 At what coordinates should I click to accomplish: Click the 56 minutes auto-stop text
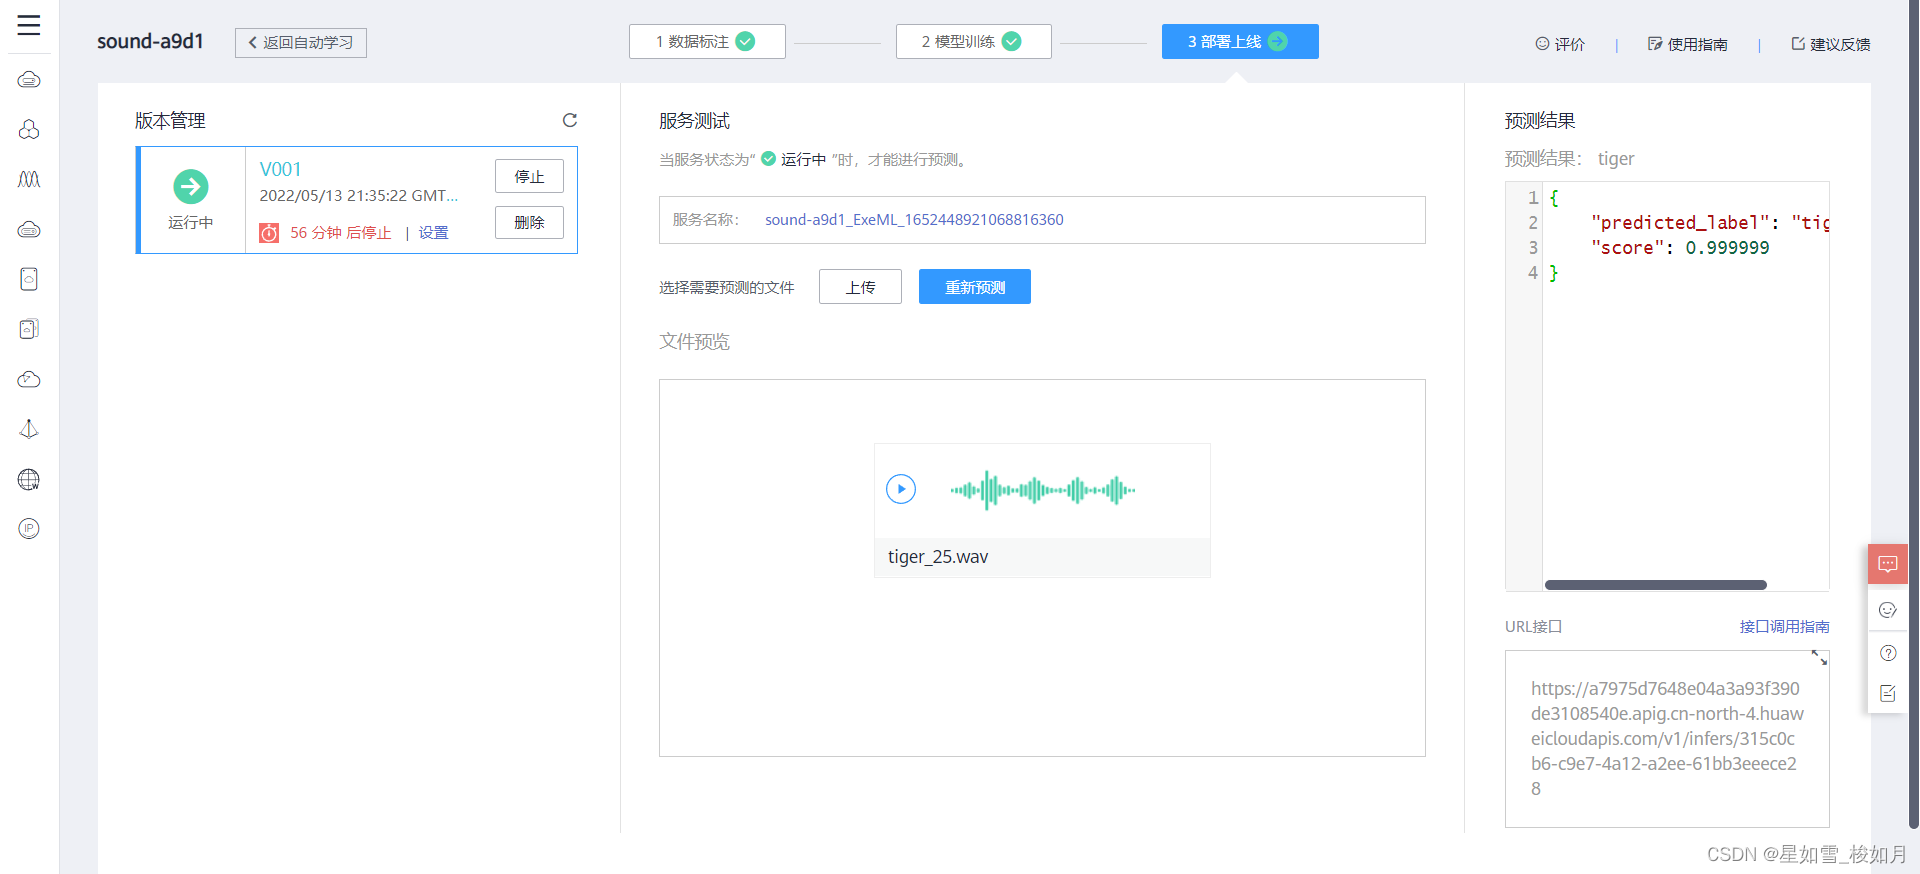pyautogui.click(x=341, y=233)
